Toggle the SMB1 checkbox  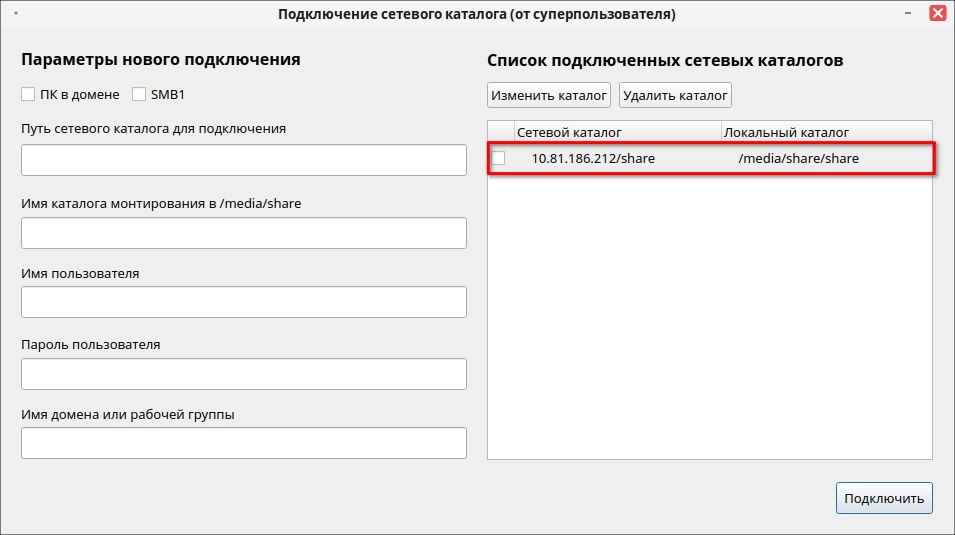[x=139, y=95]
